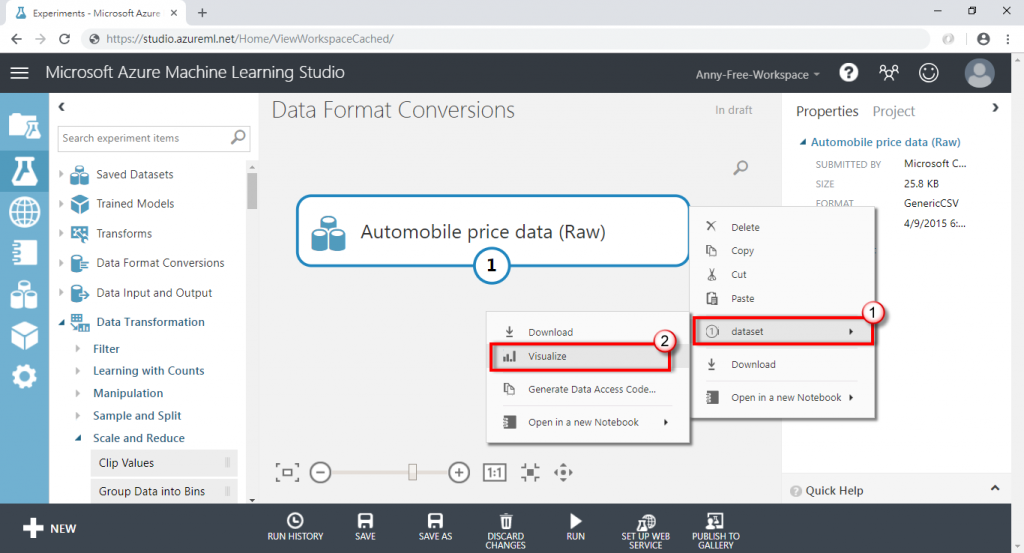Switch to the Project tab
1024x553 pixels.
pyautogui.click(x=893, y=112)
